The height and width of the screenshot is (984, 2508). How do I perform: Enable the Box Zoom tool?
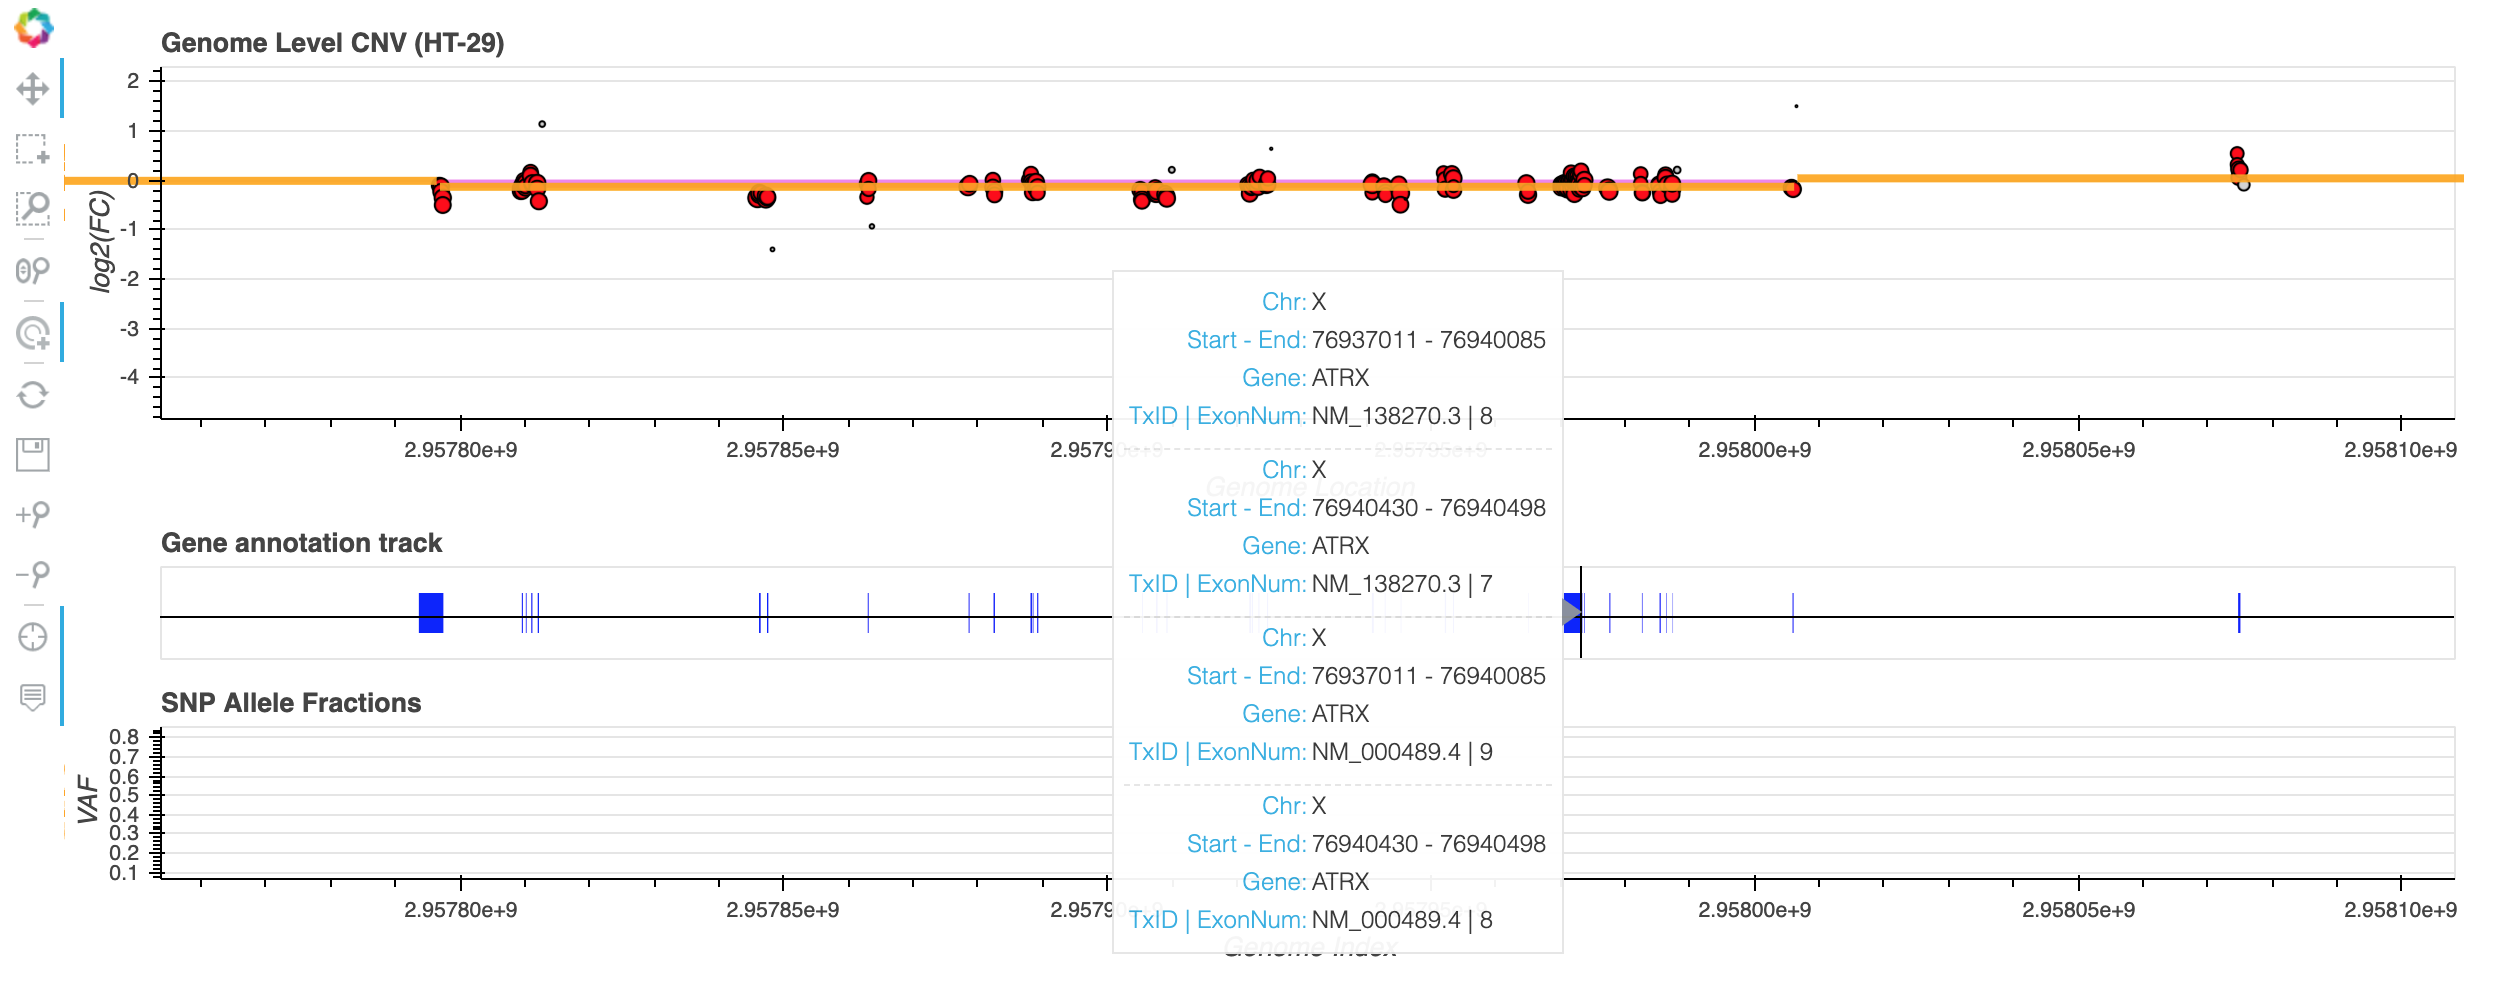click(33, 209)
